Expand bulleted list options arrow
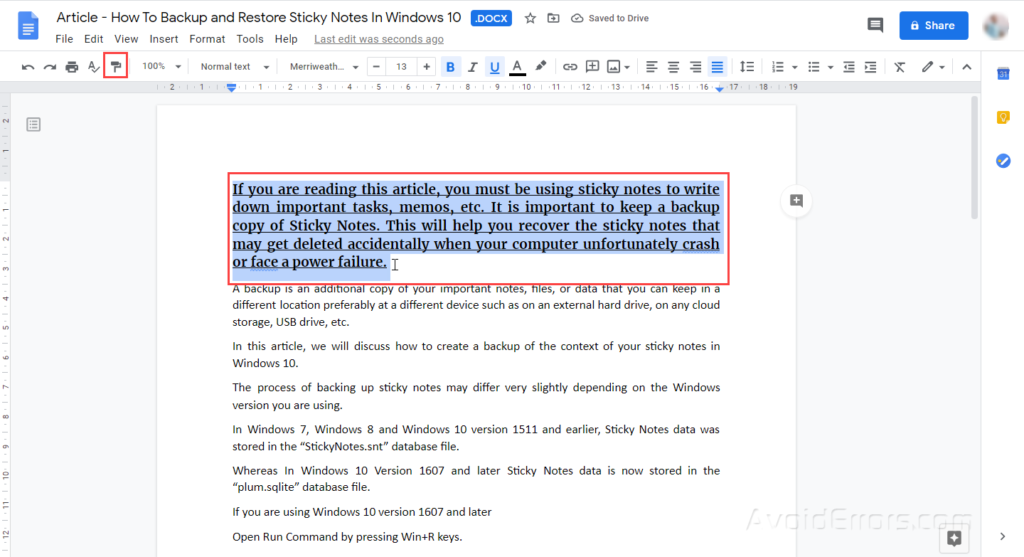The height and width of the screenshot is (557, 1024). [830, 67]
